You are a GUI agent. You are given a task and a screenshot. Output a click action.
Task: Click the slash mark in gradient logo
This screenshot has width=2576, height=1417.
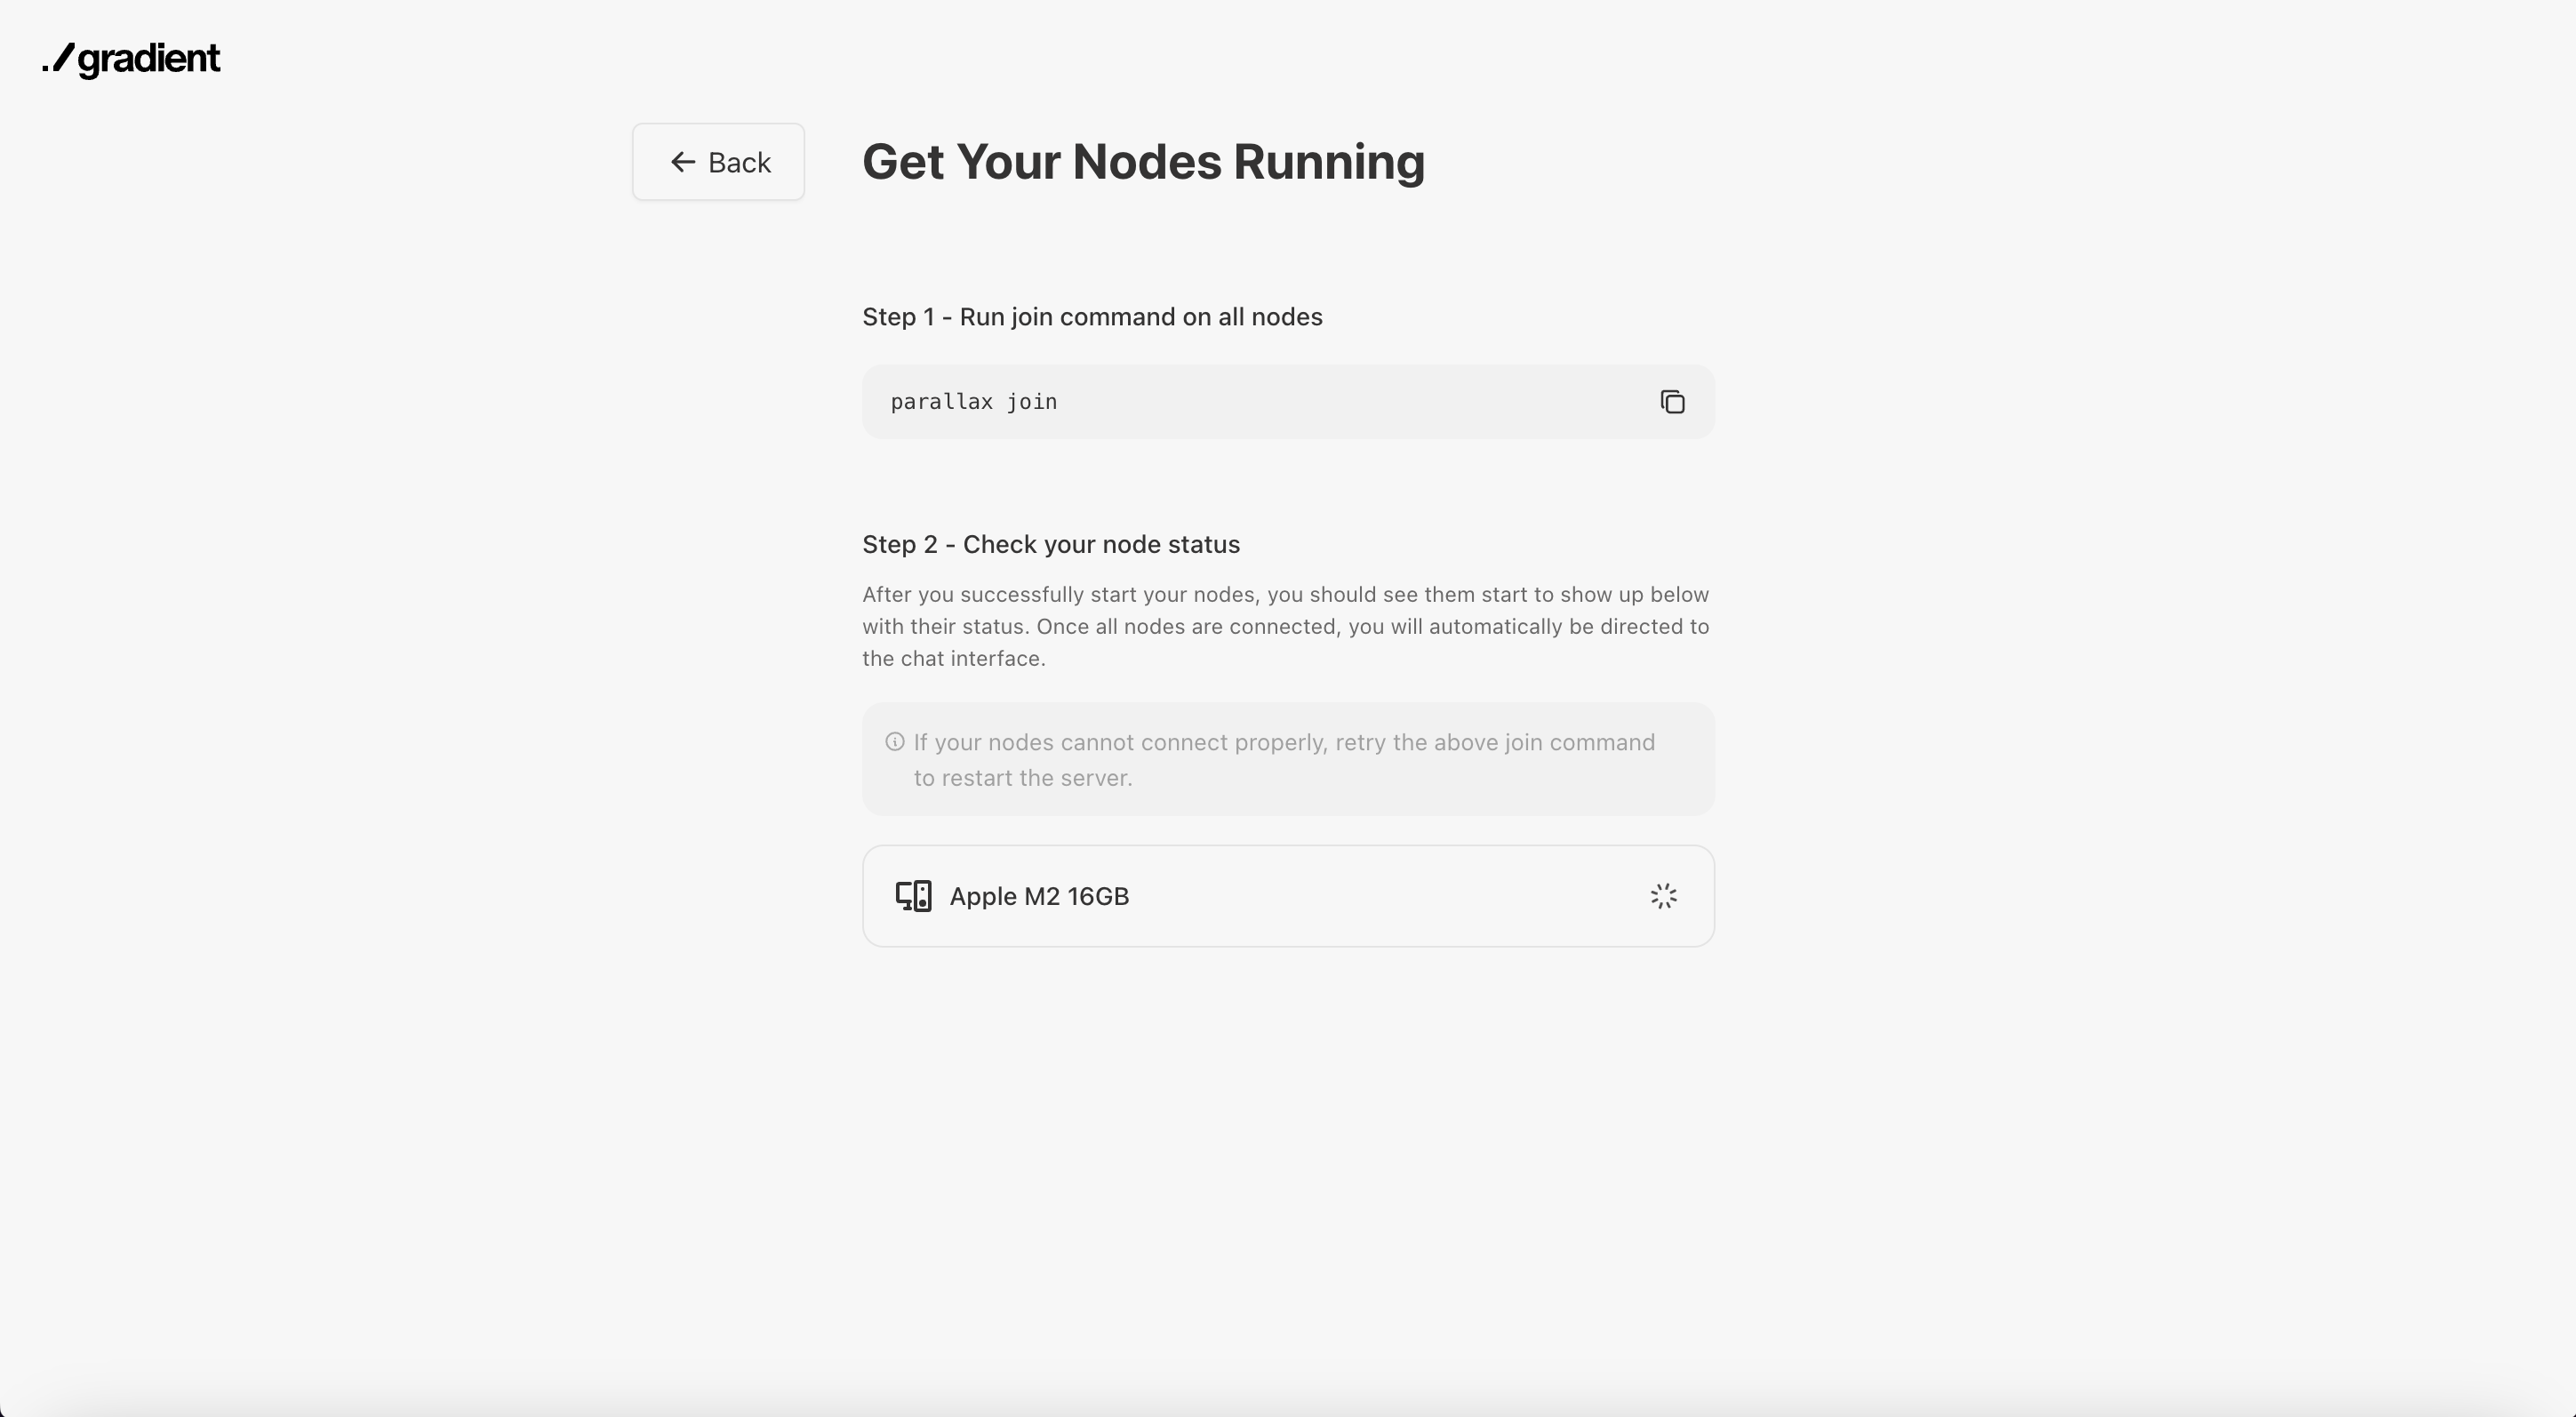[x=63, y=58]
